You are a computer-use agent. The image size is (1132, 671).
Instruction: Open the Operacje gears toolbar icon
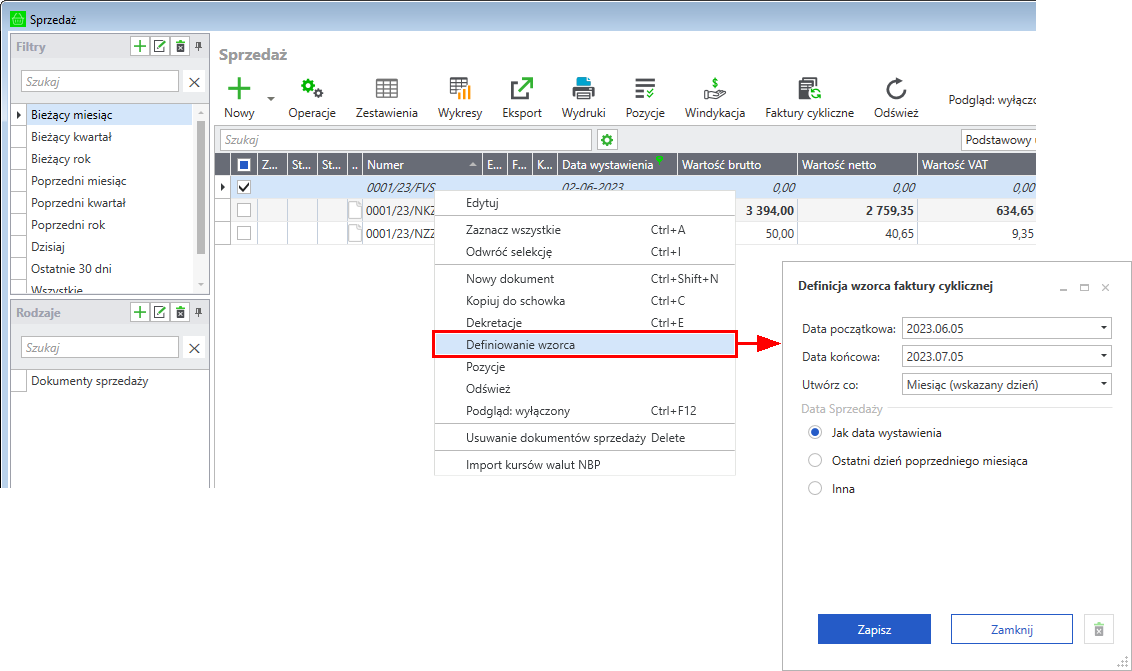coord(311,90)
